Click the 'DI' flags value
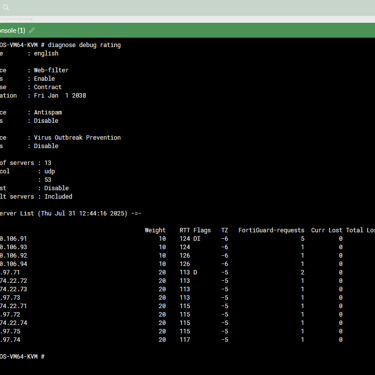 coord(197,239)
